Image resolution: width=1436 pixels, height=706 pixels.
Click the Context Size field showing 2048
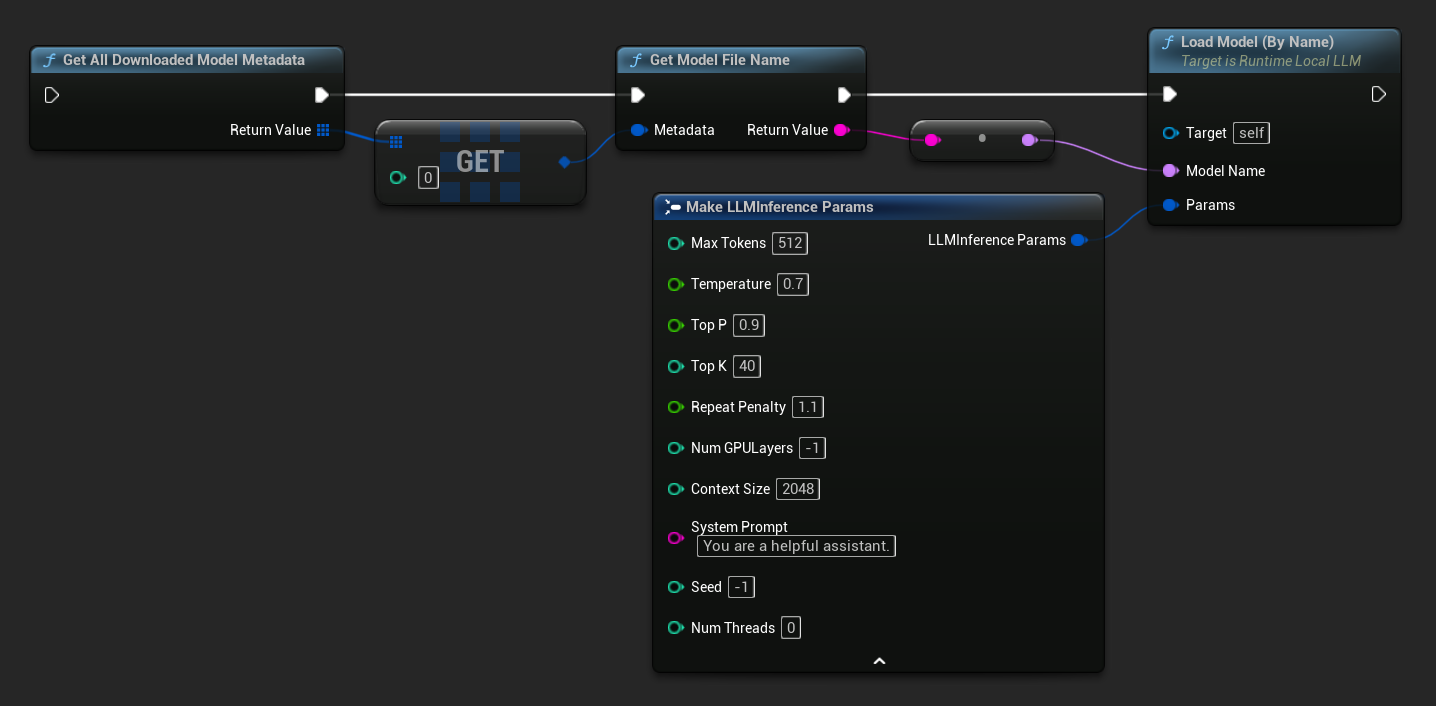click(x=797, y=489)
